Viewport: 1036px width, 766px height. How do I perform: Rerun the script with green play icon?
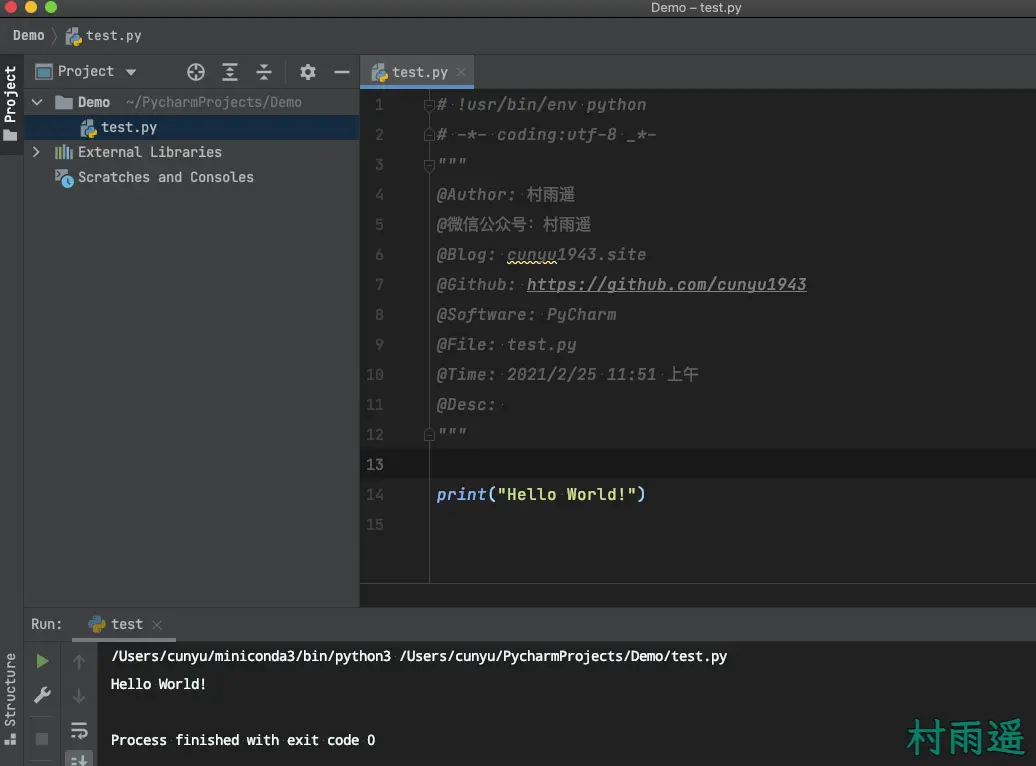point(42,661)
